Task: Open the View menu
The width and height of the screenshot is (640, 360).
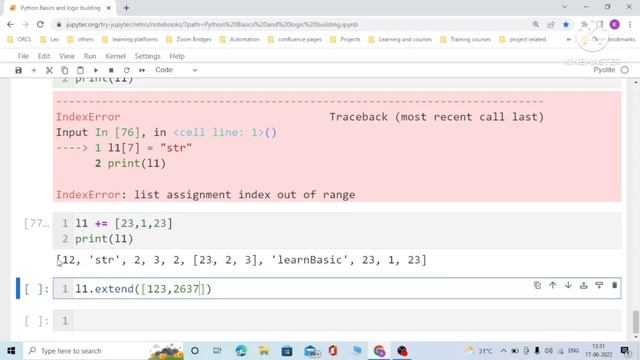Action: 67,56
